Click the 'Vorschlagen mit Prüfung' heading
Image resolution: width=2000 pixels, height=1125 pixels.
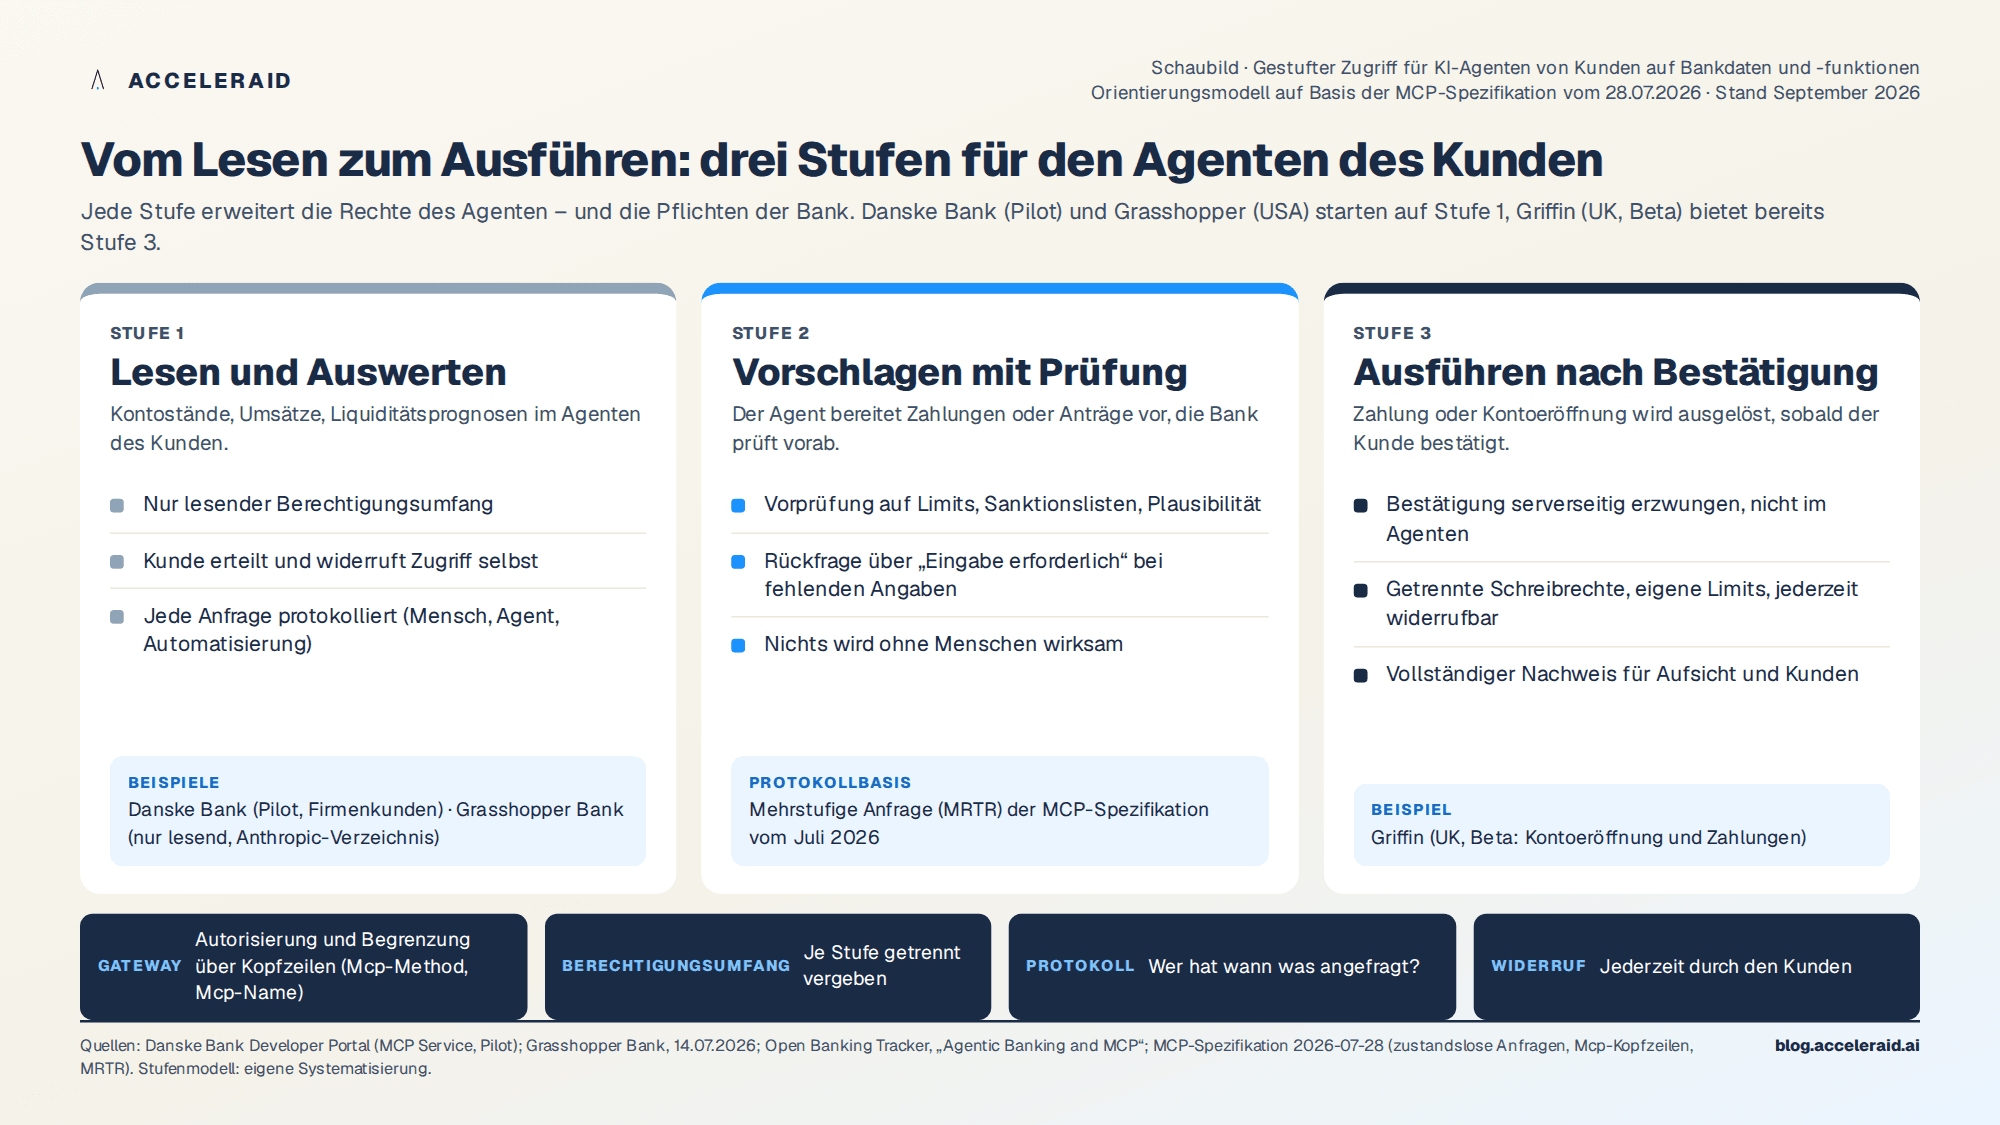pos(959,372)
